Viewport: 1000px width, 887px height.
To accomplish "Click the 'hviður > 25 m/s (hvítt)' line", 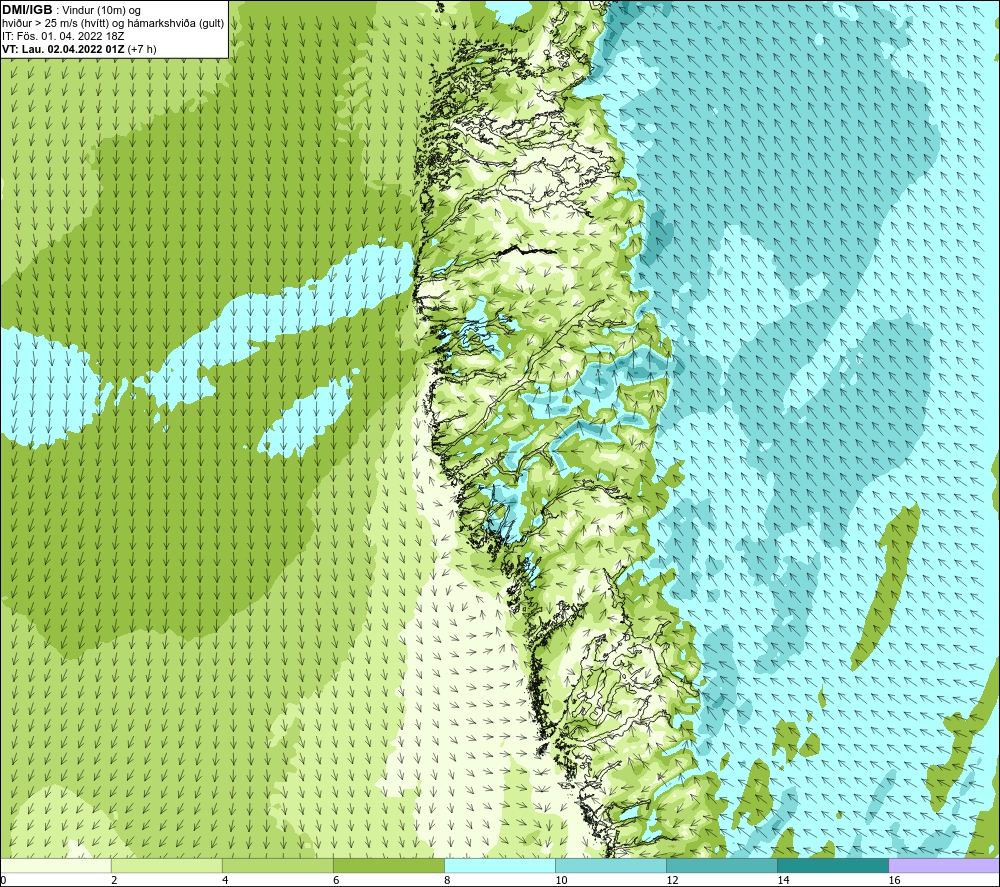I will [x=55, y=24].
